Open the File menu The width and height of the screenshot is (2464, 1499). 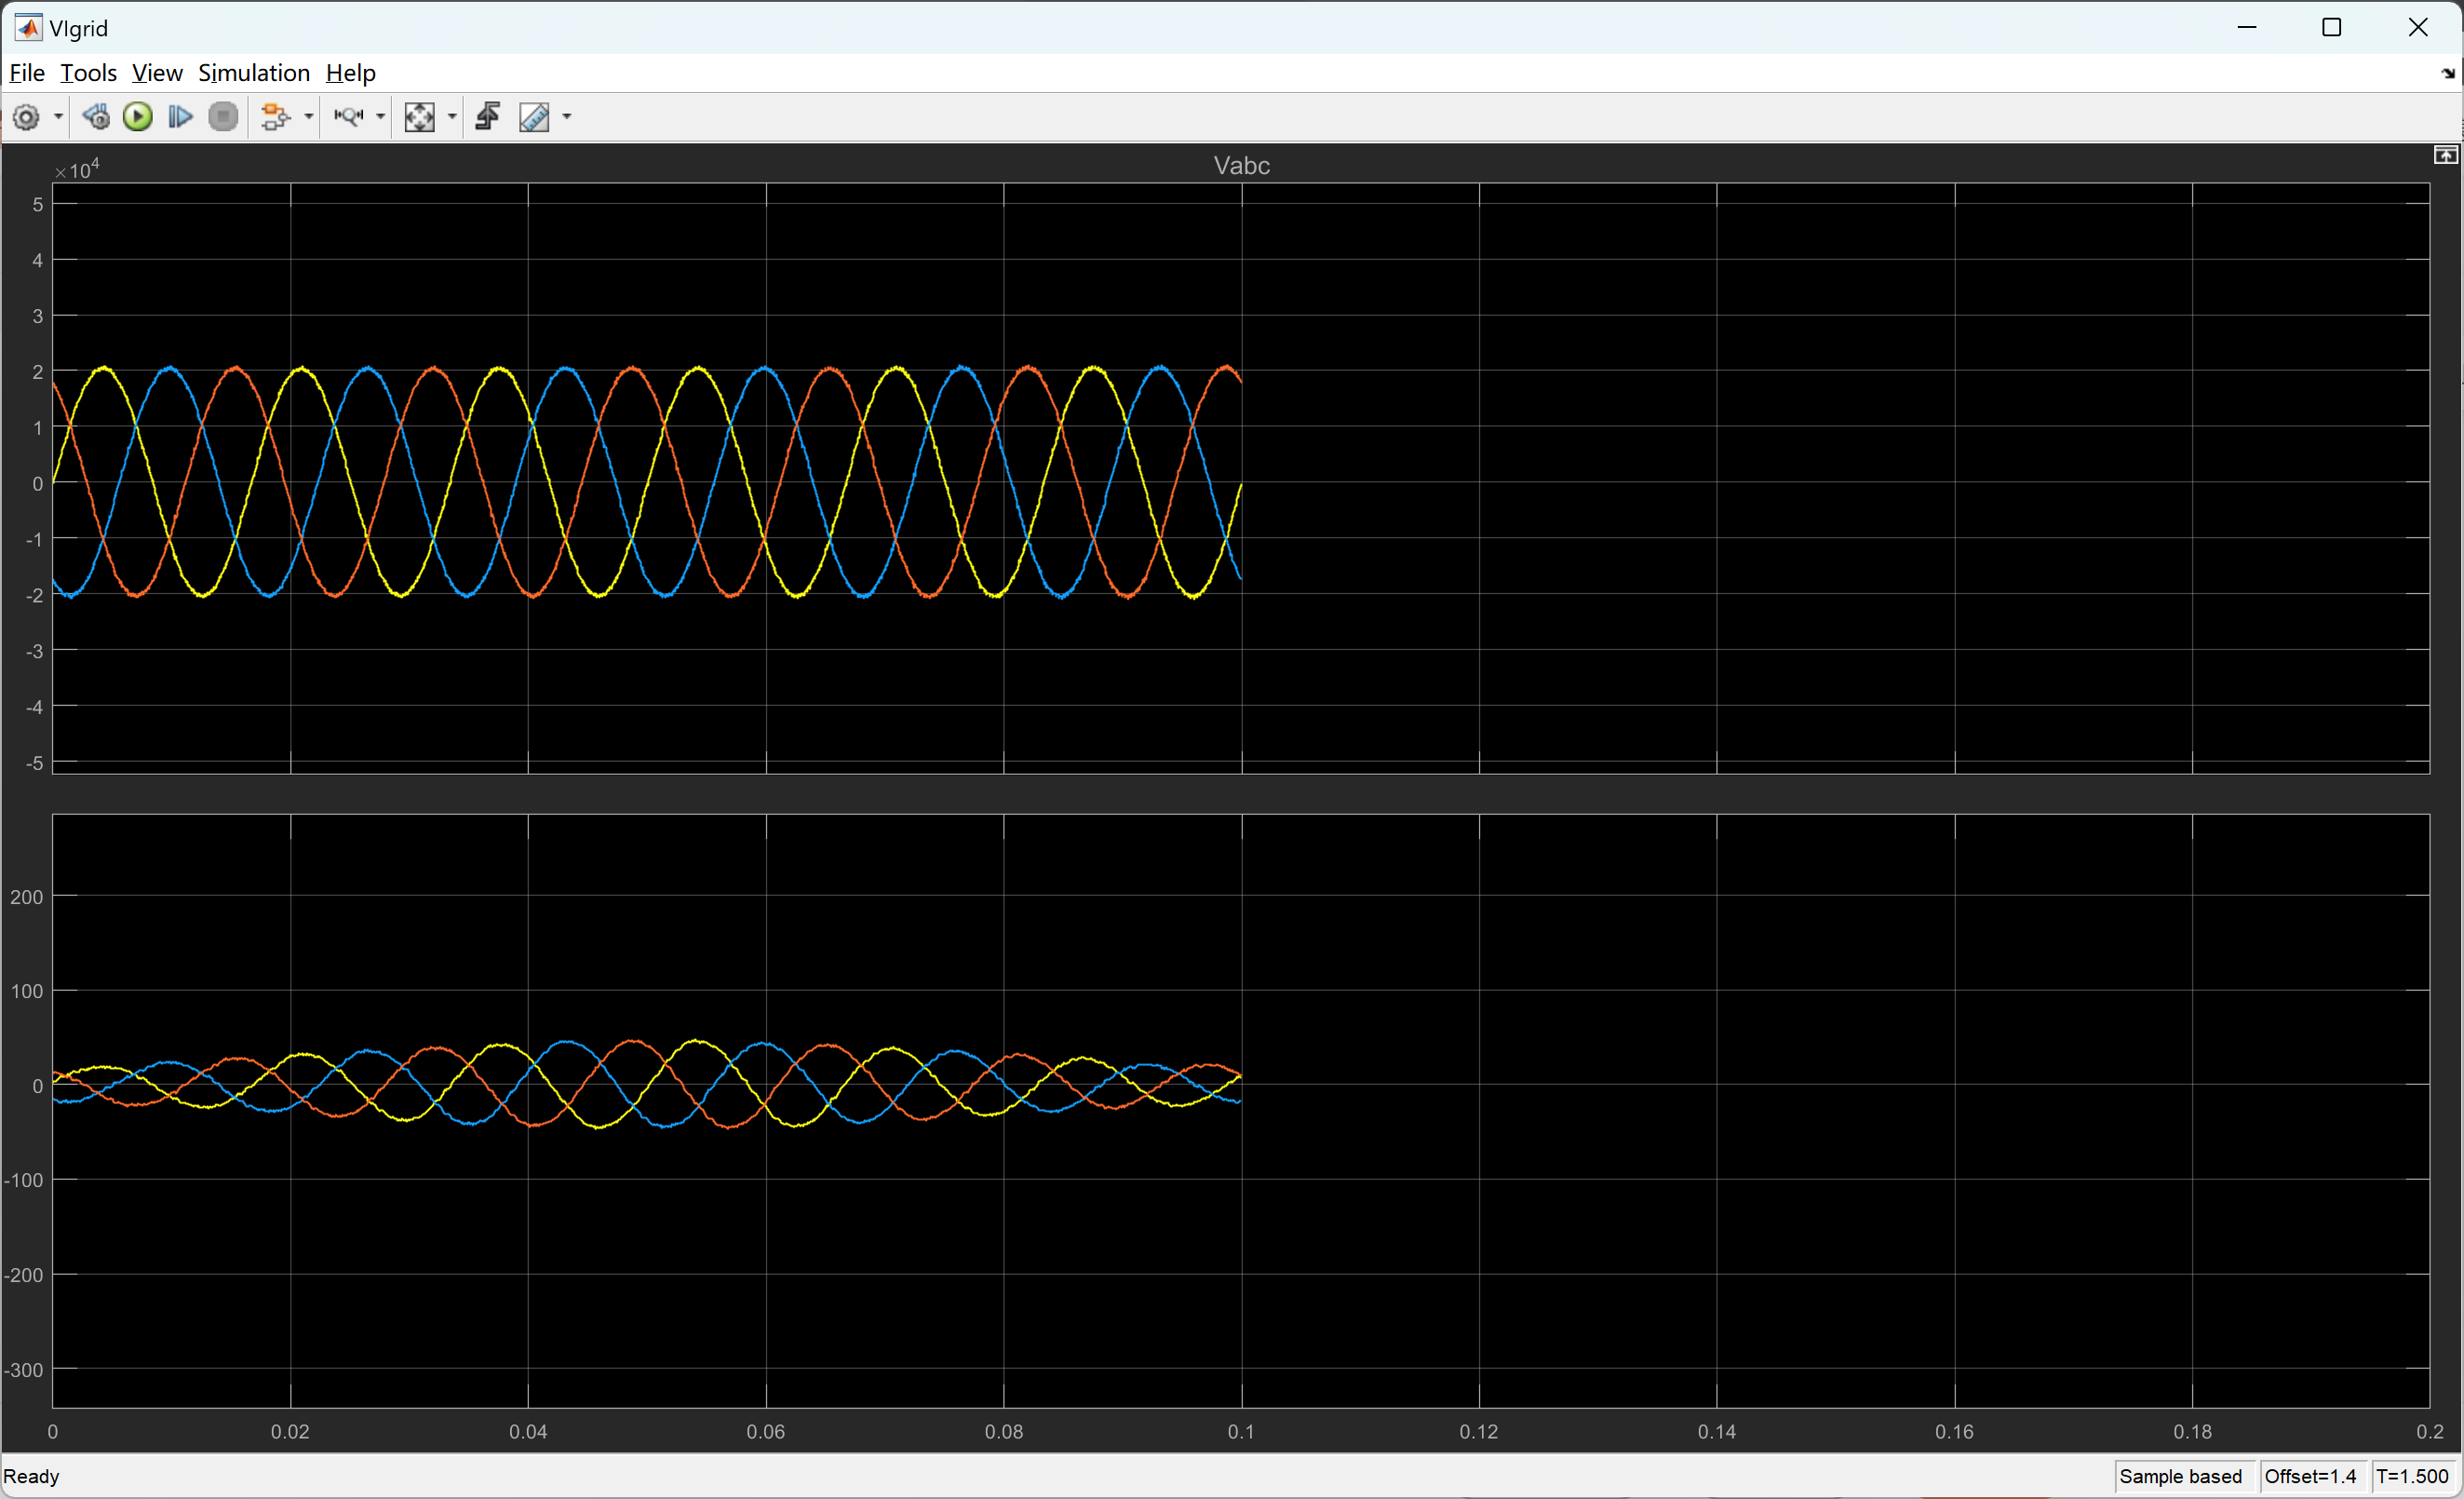point(27,73)
